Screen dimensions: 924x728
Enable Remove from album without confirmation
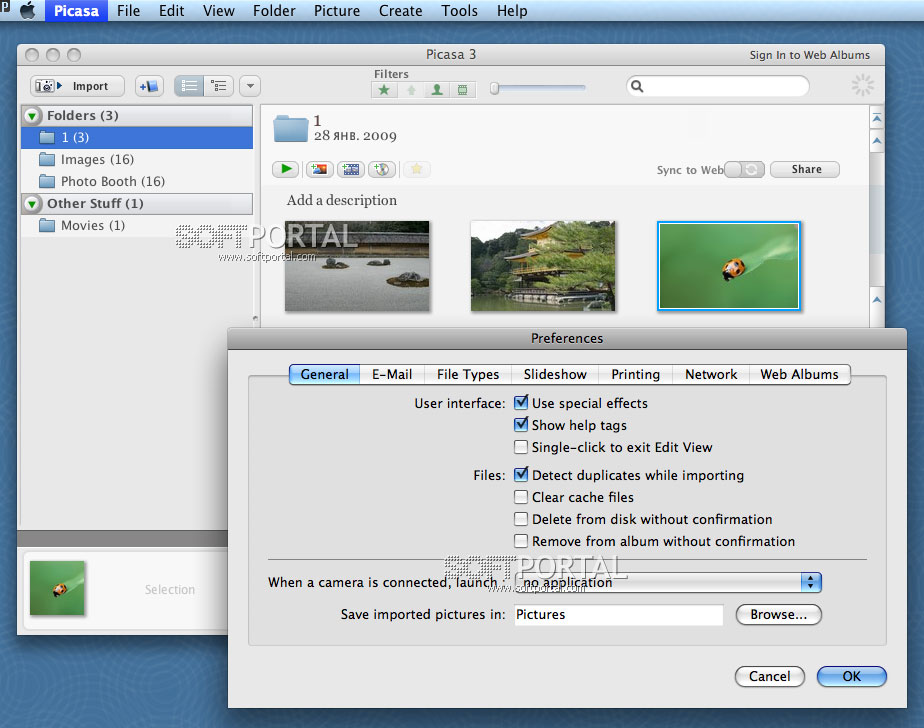pyautogui.click(x=521, y=541)
